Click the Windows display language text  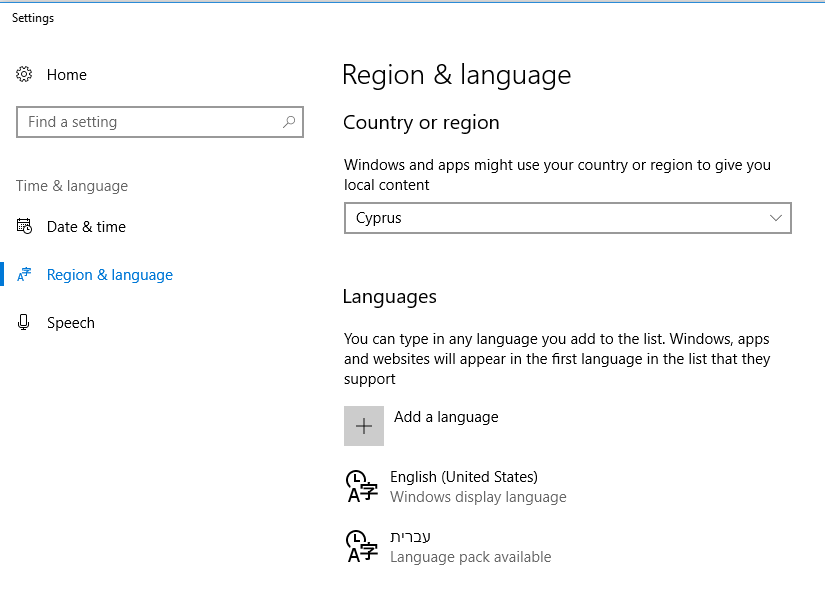pos(478,497)
